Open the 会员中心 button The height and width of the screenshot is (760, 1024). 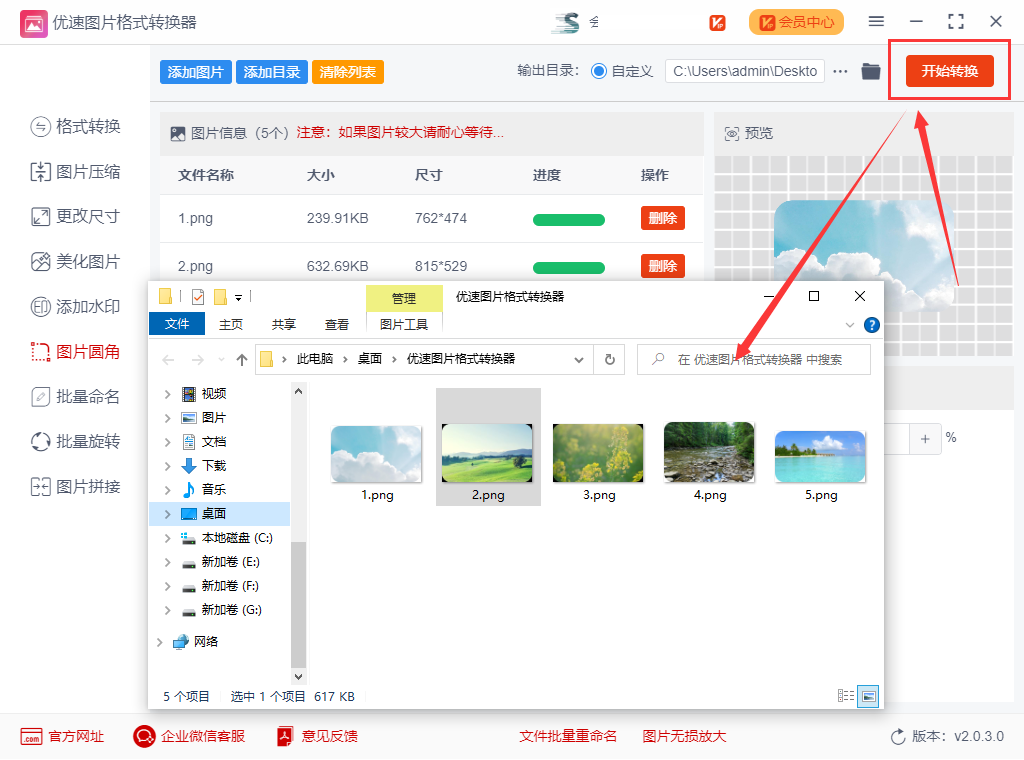coord(796,22)
